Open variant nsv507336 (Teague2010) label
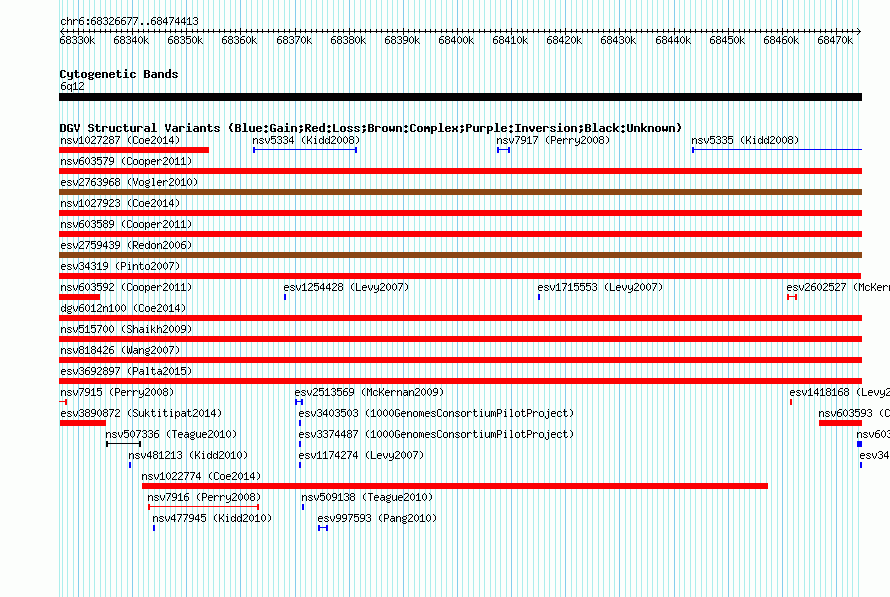The height and width of the screenshot is (597, 890). click(171, 434)
